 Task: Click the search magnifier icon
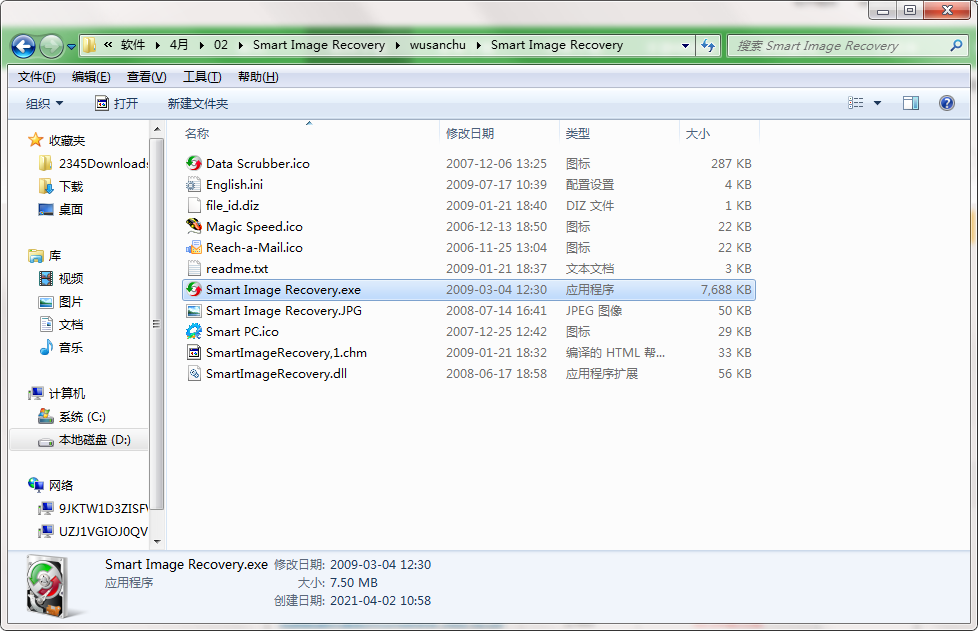click(x=956, y=45)
